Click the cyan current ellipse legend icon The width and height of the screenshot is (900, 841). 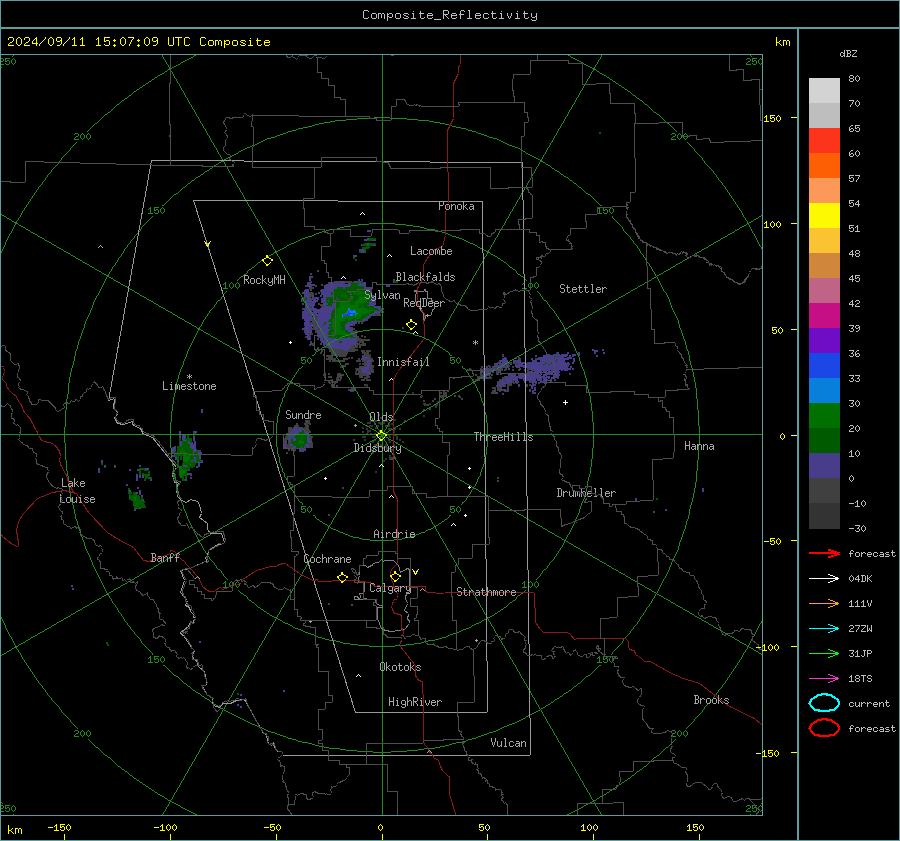pyautogui.click(x=824, y=703)
